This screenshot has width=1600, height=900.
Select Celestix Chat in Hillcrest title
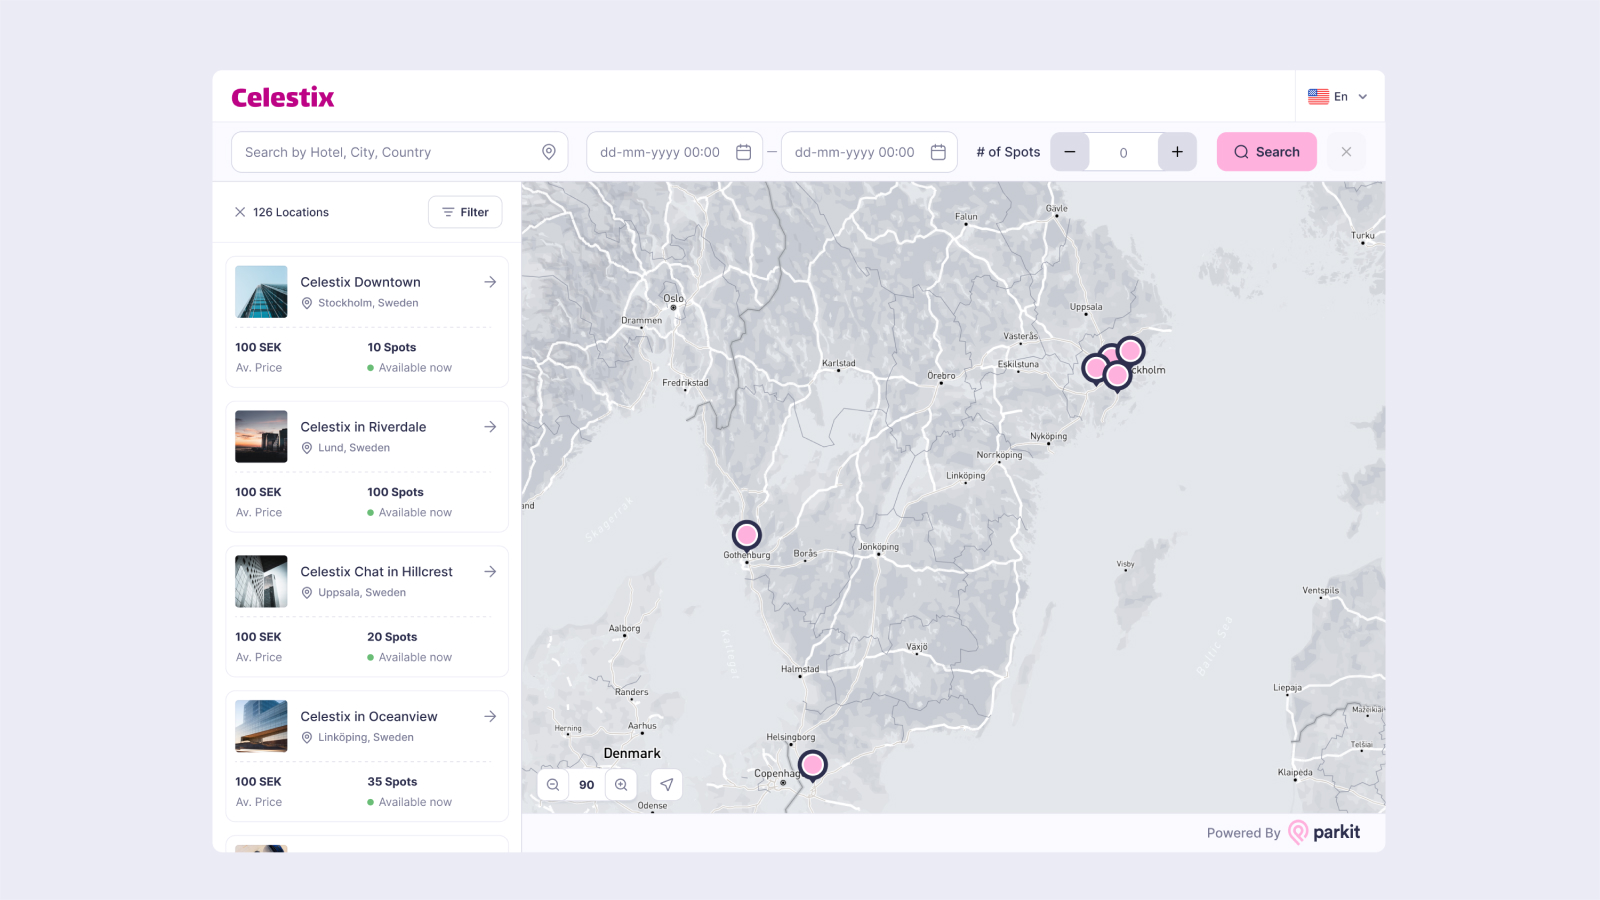tap(376, 572)
